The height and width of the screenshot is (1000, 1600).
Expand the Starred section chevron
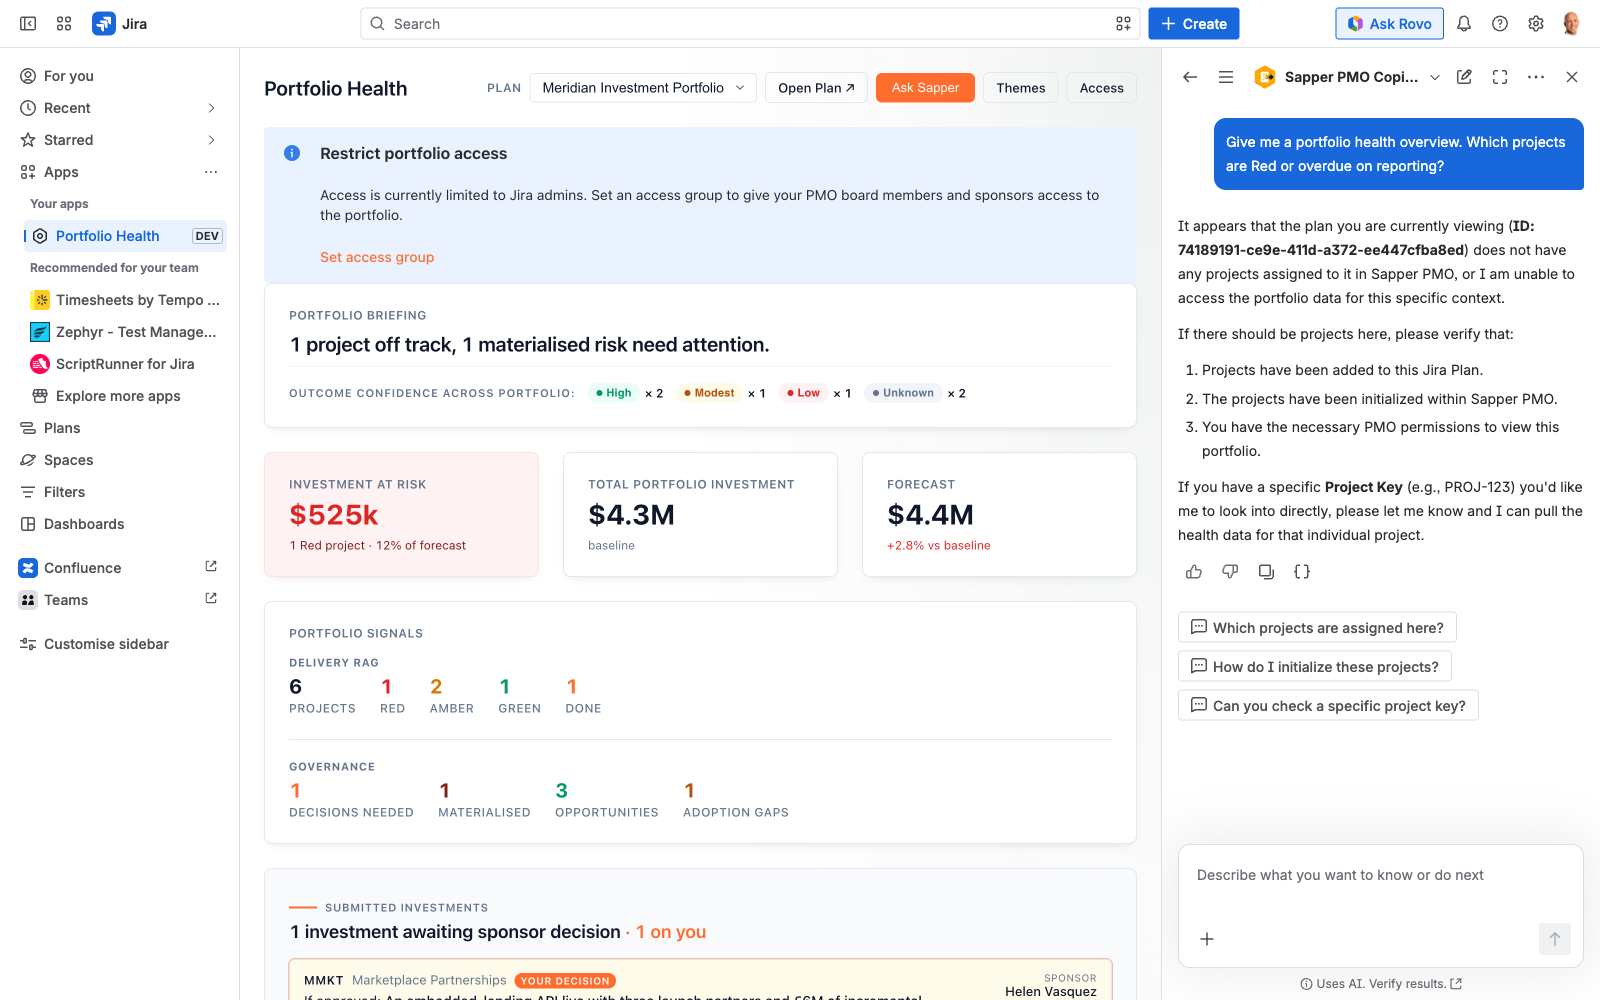click(x=211, y=140)
